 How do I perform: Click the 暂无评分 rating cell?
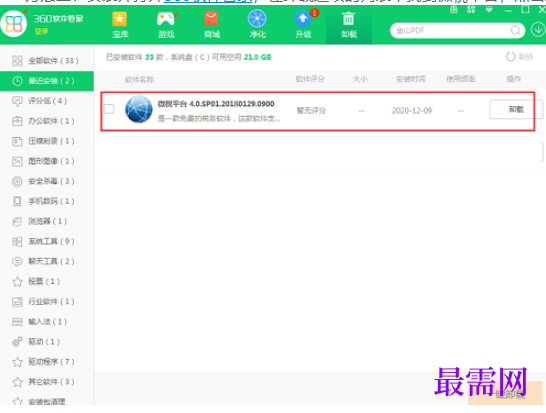311,111
